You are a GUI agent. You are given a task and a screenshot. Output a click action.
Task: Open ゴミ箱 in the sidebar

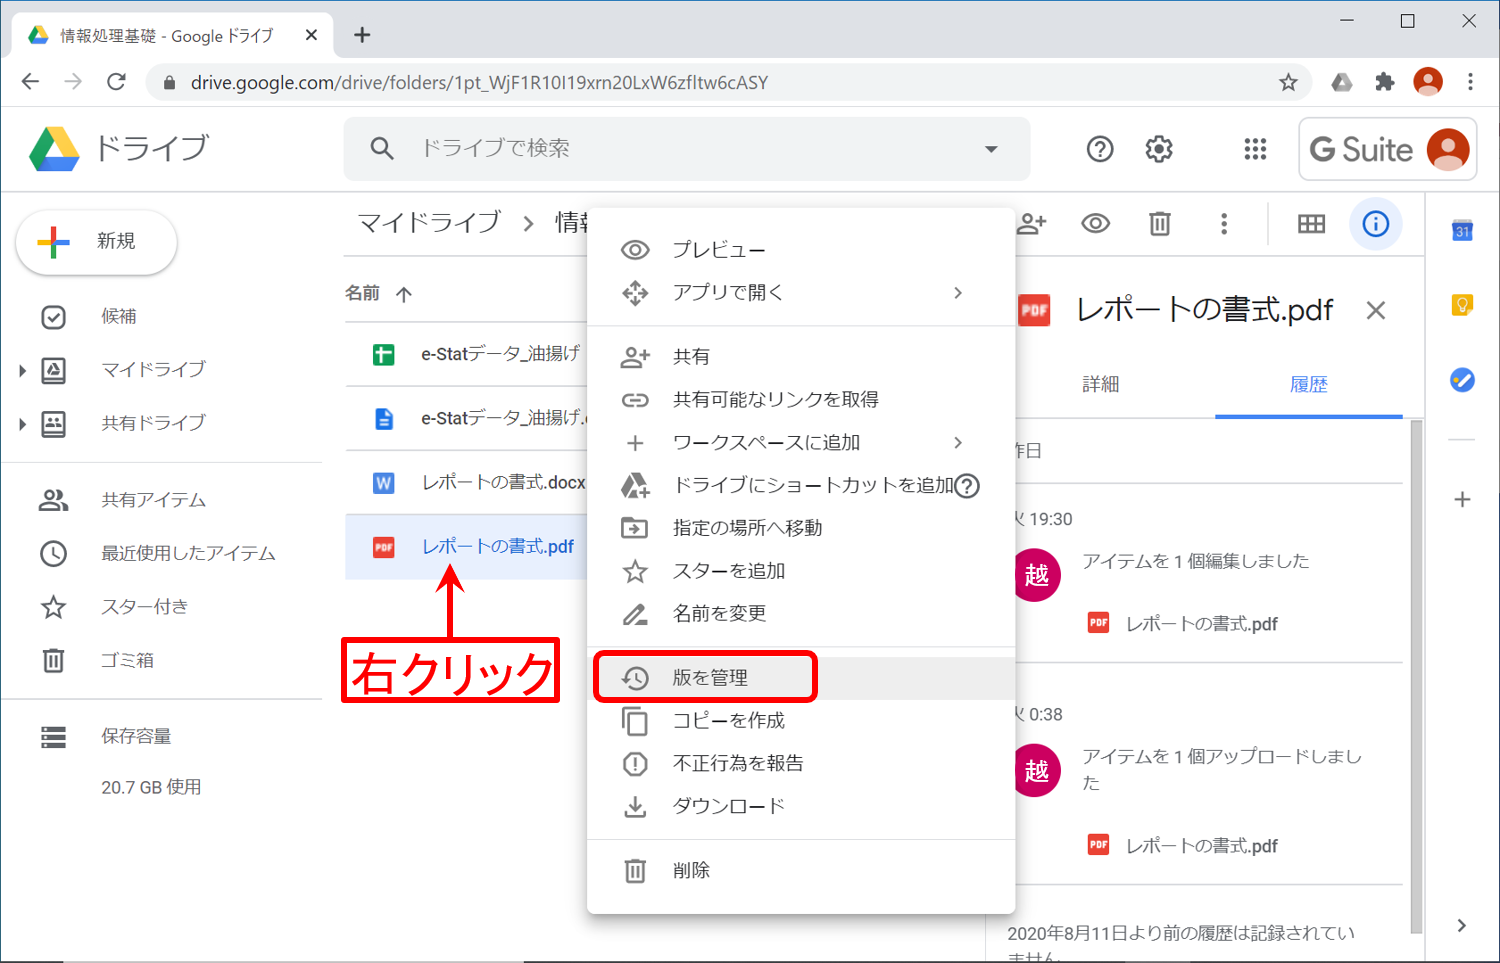tap(127, 660)
